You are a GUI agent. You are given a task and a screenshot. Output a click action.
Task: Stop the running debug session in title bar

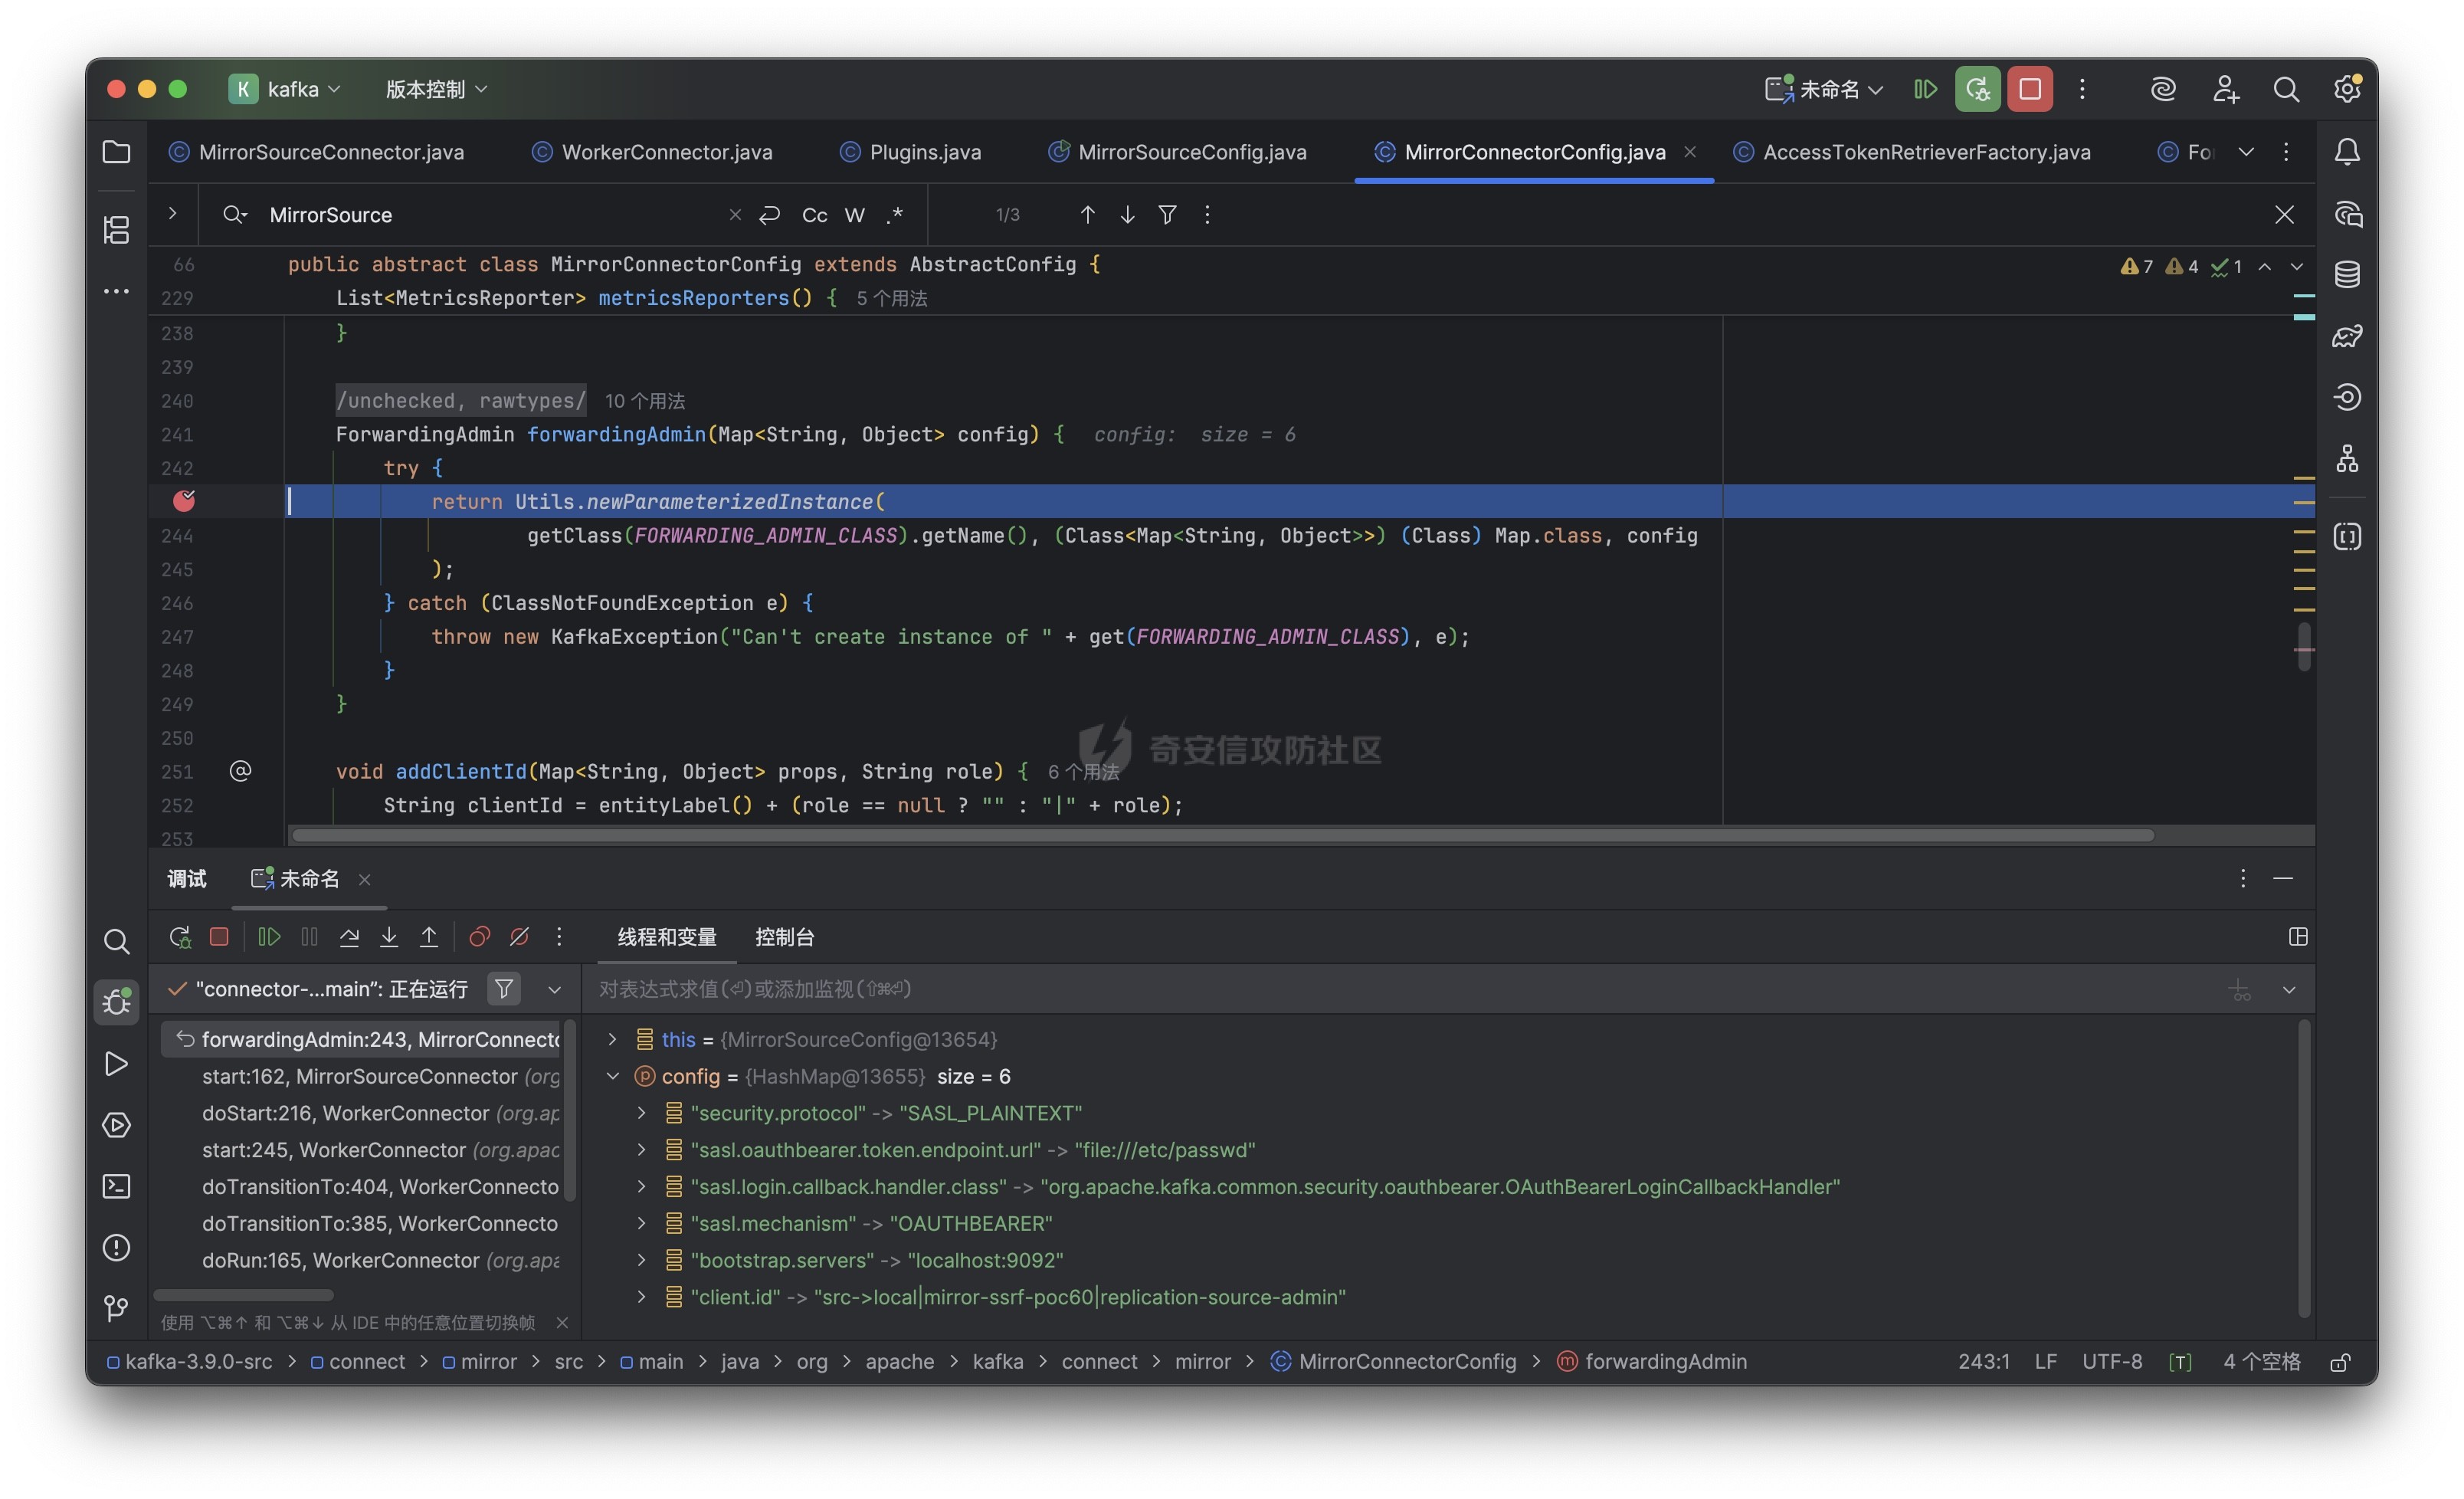pos(2030,89)
